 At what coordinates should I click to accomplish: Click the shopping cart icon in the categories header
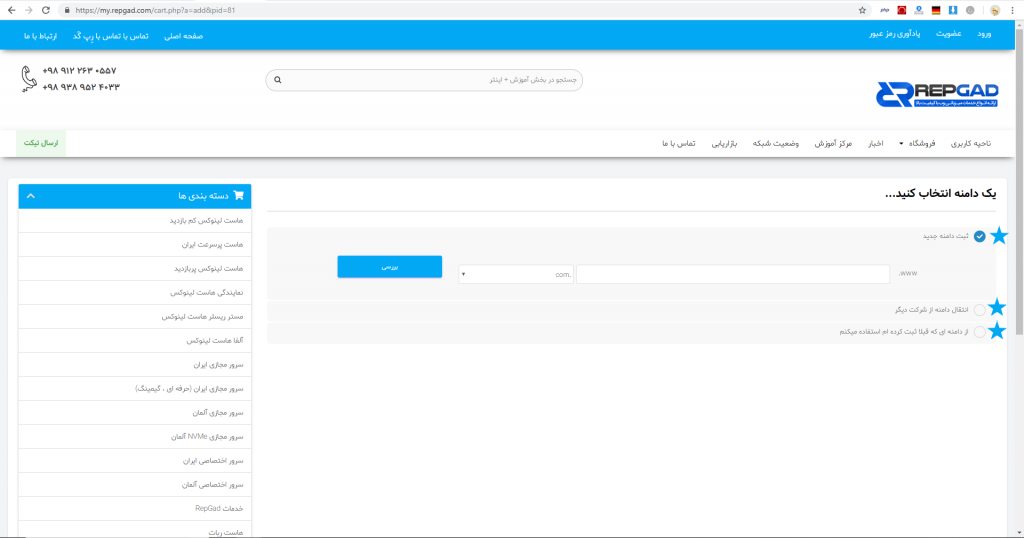(238, 195)
